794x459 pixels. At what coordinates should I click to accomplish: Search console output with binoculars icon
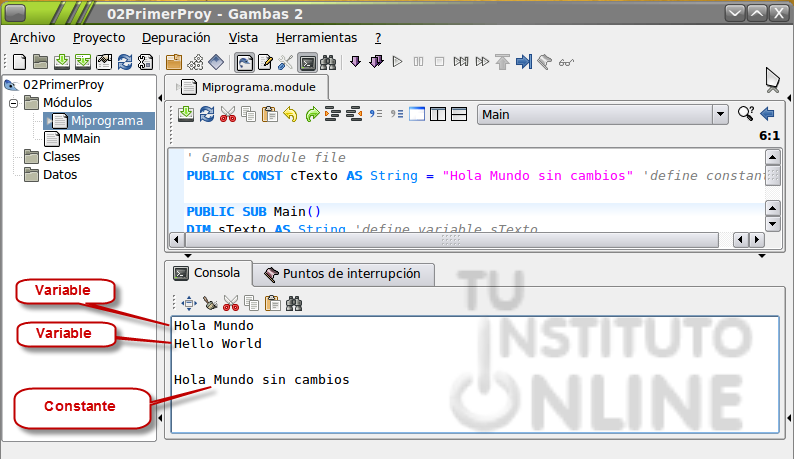pos(294,303)
